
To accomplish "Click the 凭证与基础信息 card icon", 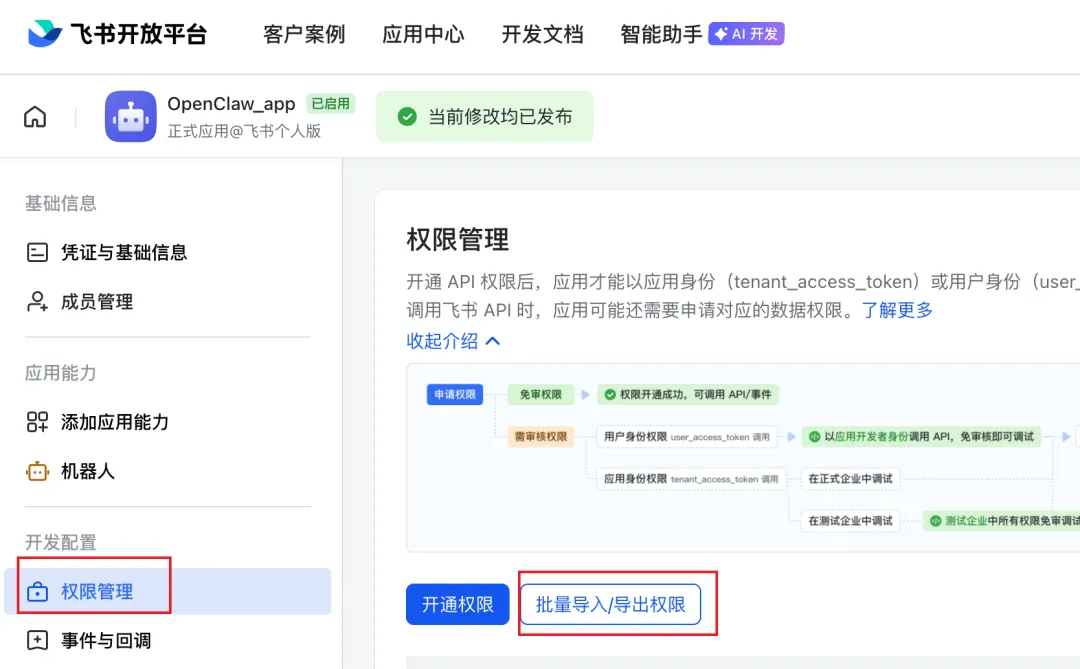I will [x=37, y=252].
